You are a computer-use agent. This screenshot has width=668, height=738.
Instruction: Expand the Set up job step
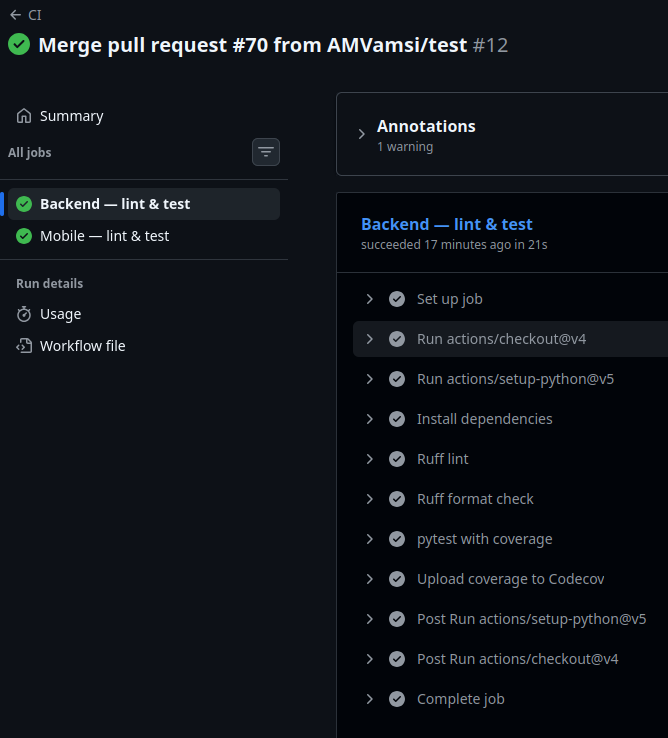pyautogui.click(x=370, y=299)
